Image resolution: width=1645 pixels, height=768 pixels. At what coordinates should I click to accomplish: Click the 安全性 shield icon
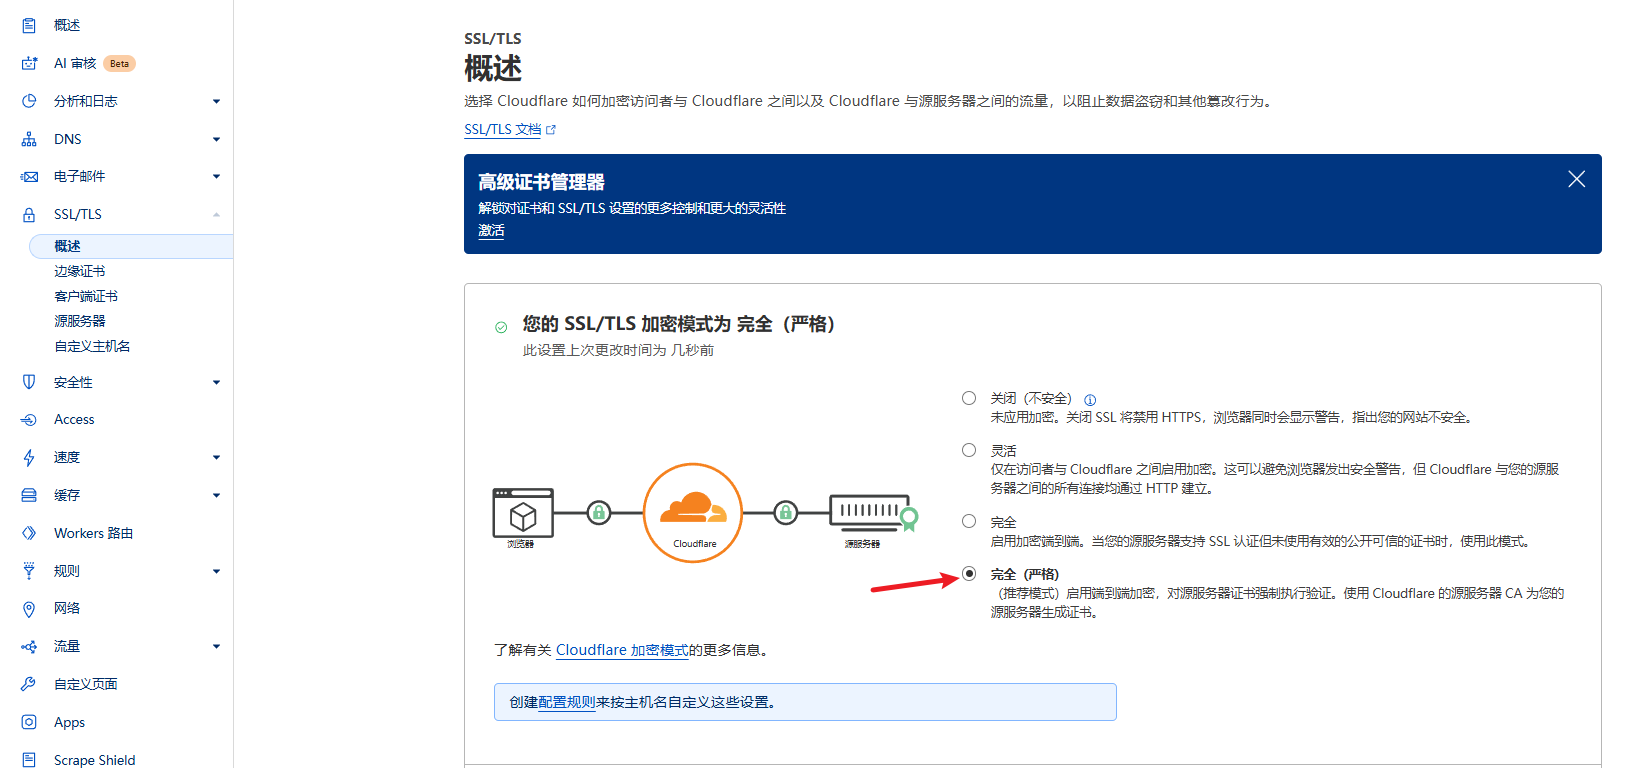coord(29,382)
